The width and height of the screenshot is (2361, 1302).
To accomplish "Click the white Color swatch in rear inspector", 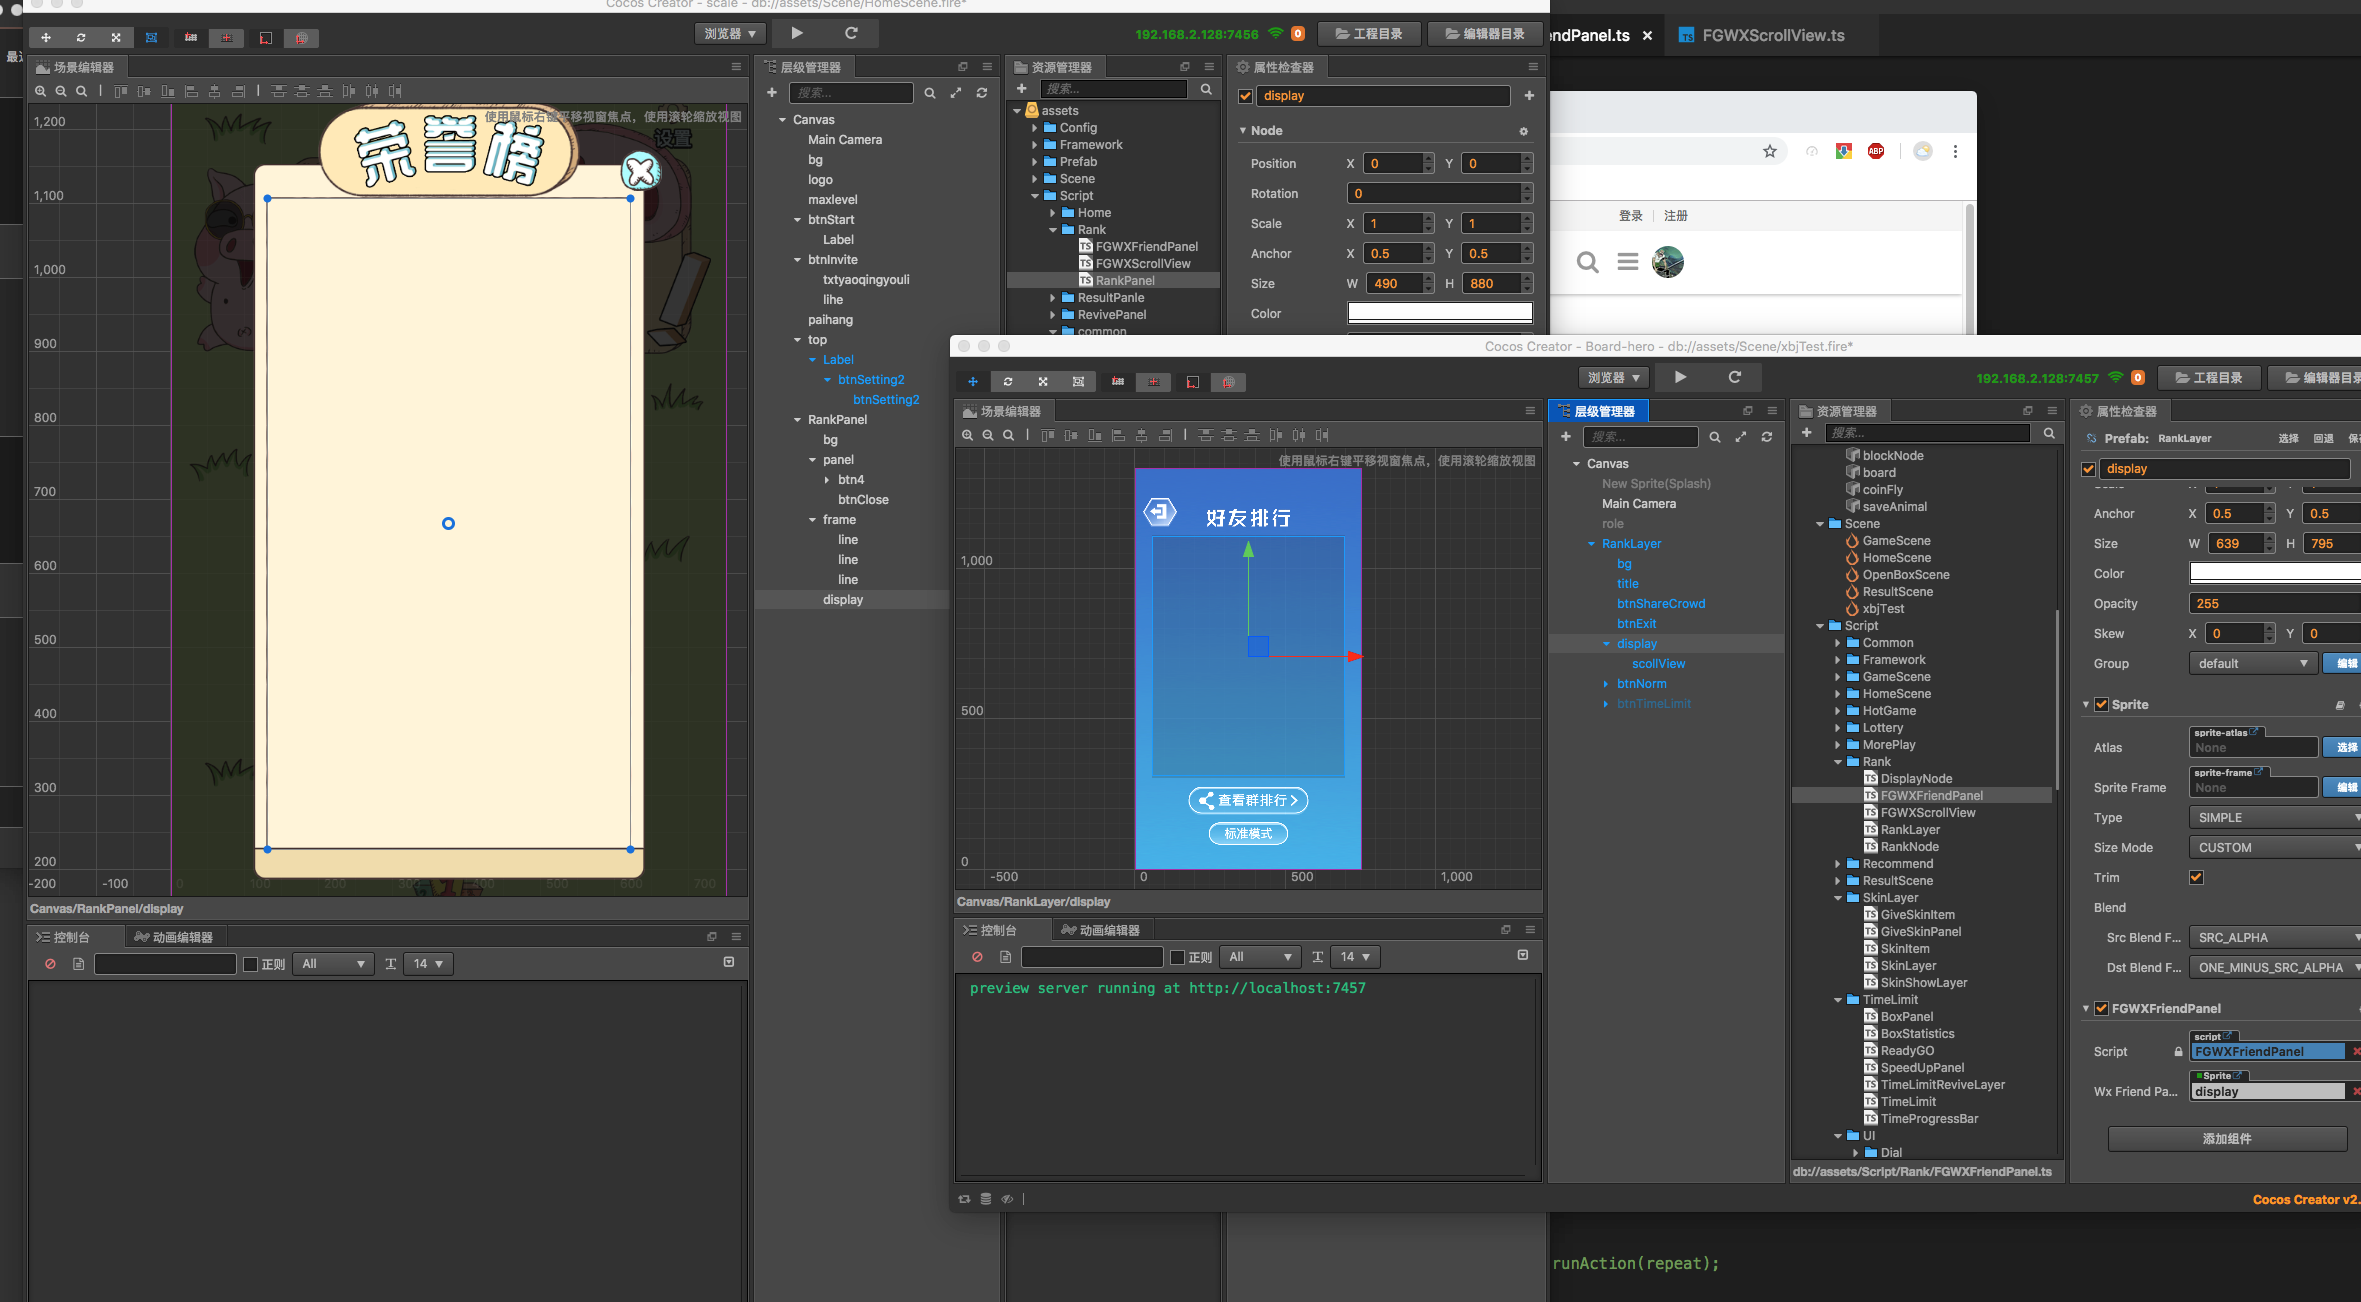I will coord(1440,313).
